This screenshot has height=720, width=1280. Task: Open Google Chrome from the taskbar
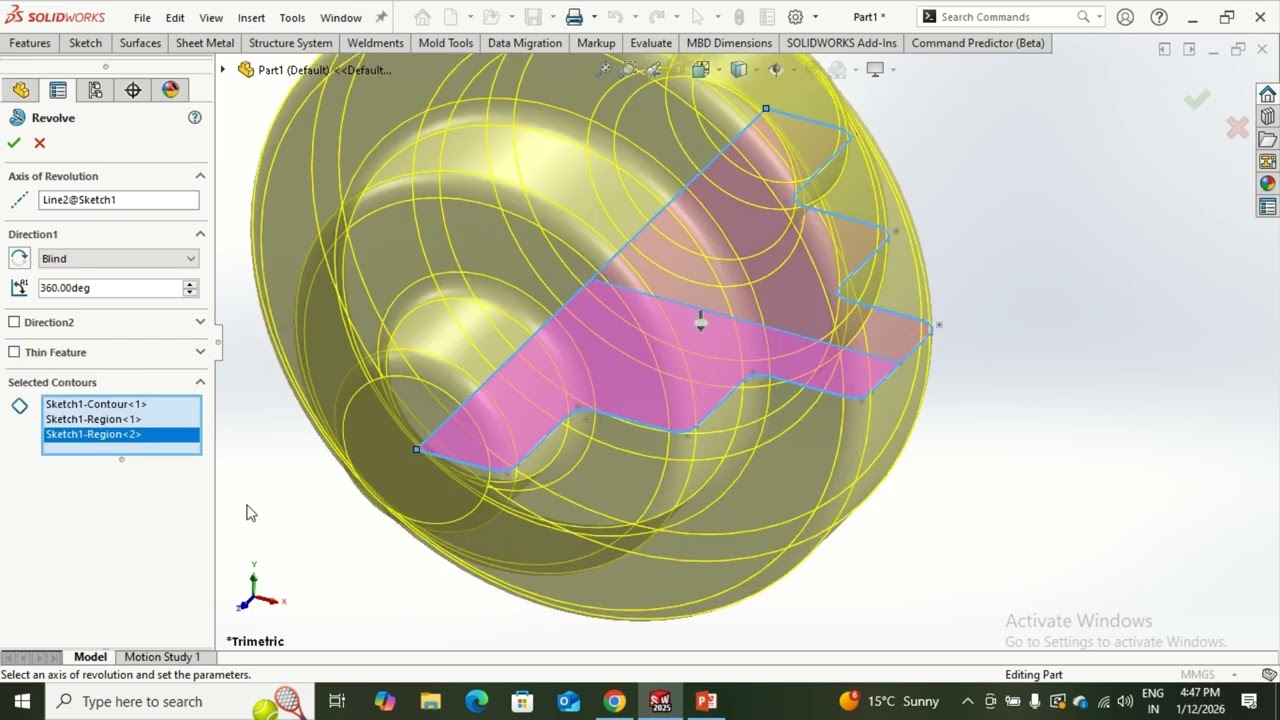point(614,701)
